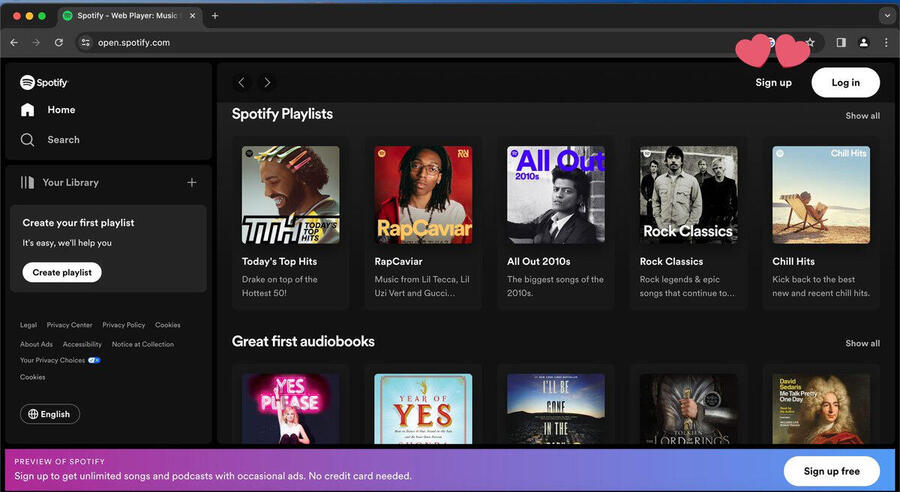The image size is (900, 492).
Task: Open the RapCaviar playlist cover
Action: [x=423, y=195]
